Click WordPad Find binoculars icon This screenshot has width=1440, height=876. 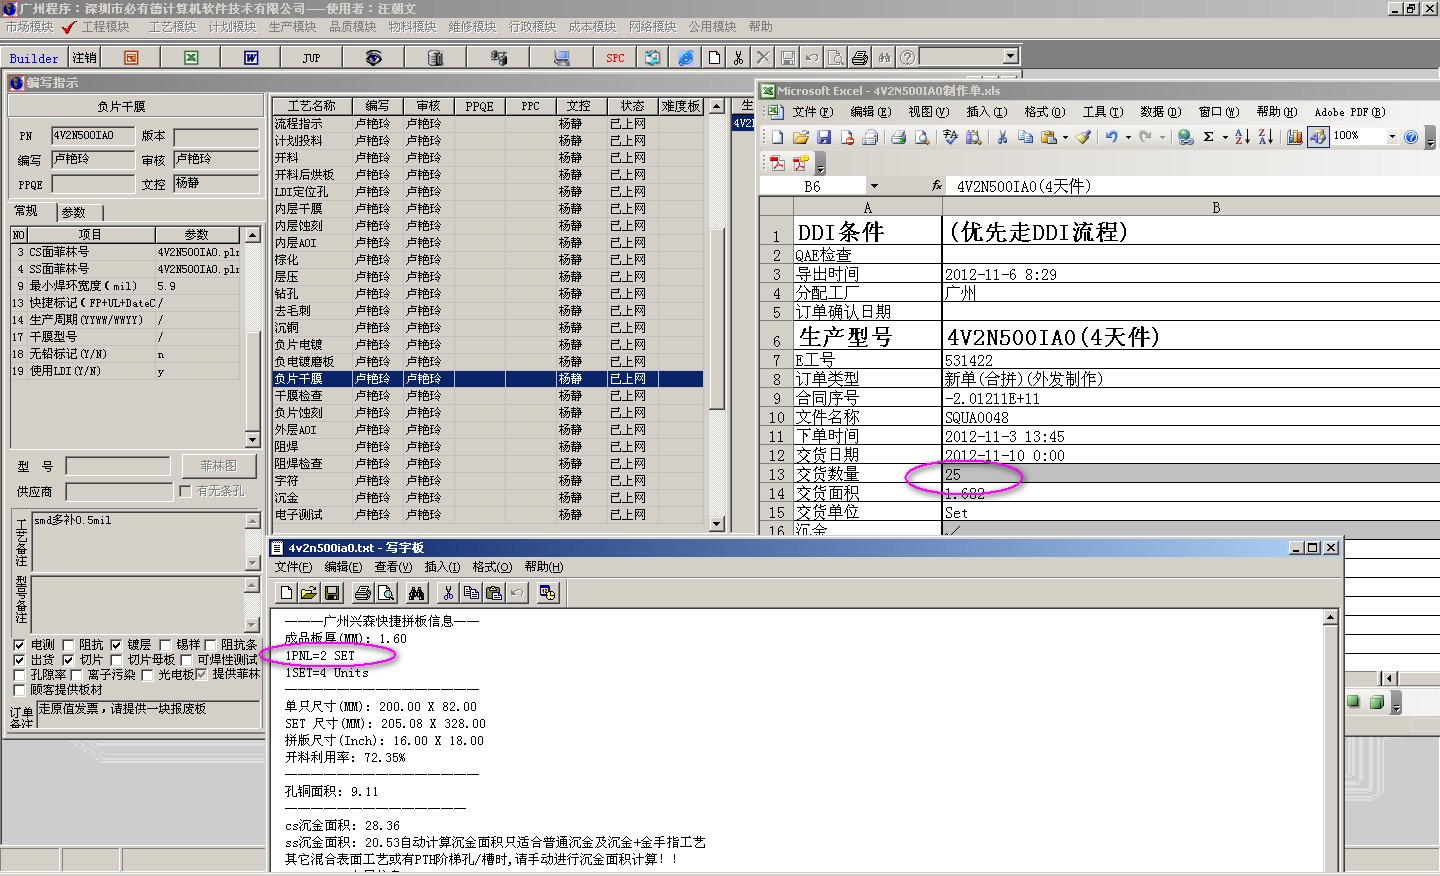tap(417, 593)
